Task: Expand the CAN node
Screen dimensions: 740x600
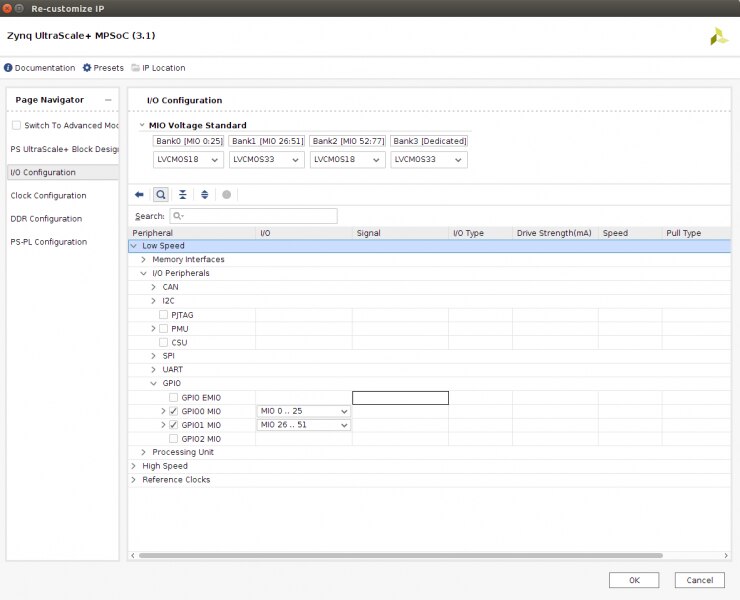Action: click(x=153, y=287)
